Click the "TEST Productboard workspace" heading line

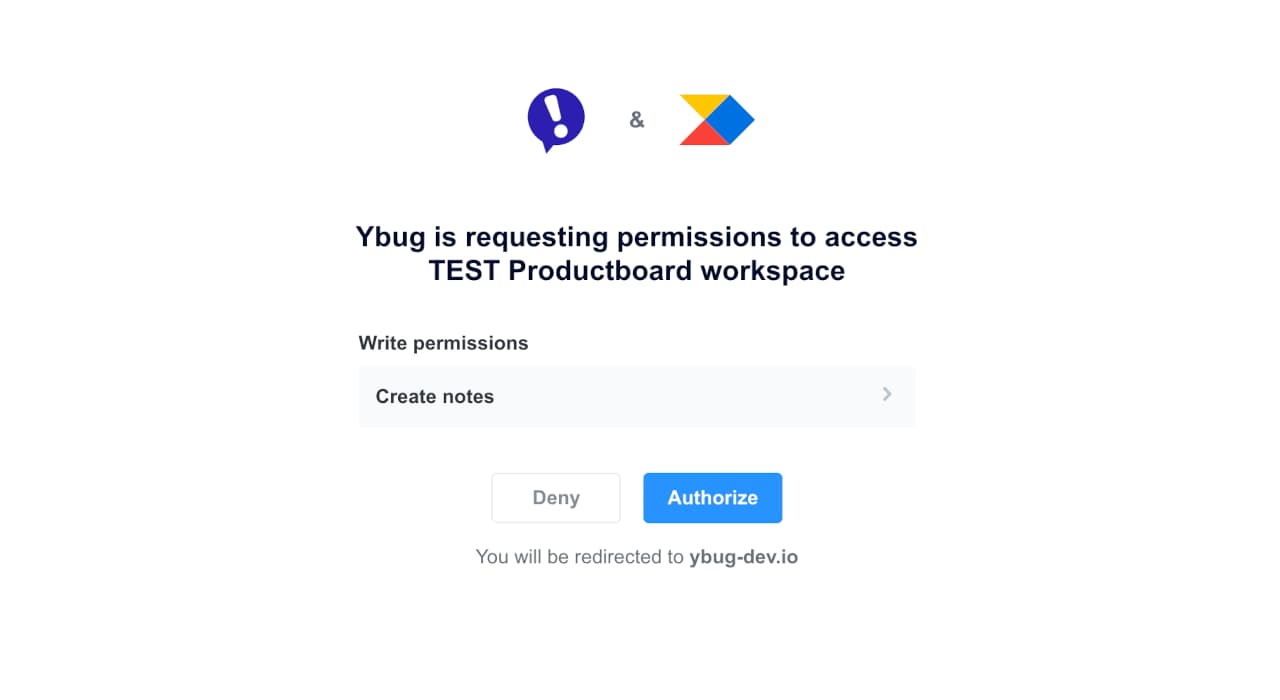click(636, 271)
